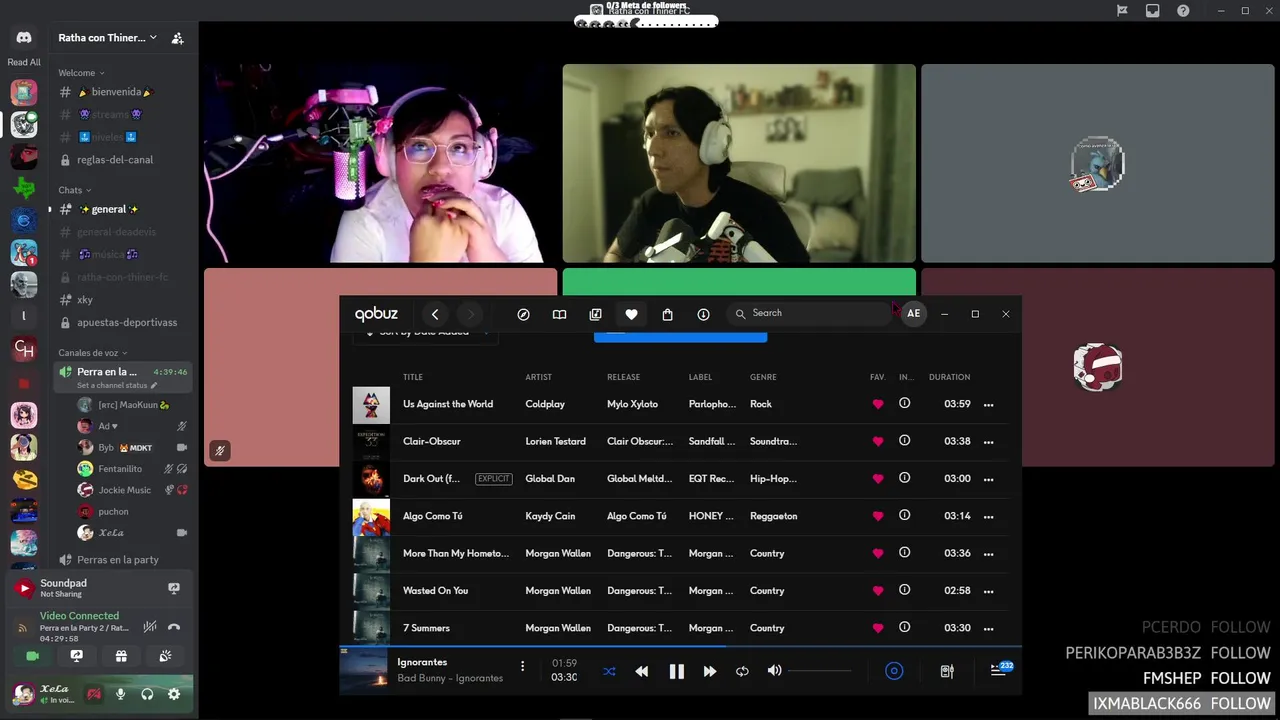Mute Discord microphone
The image size is (1280, 720).
[x=121, y=694]
